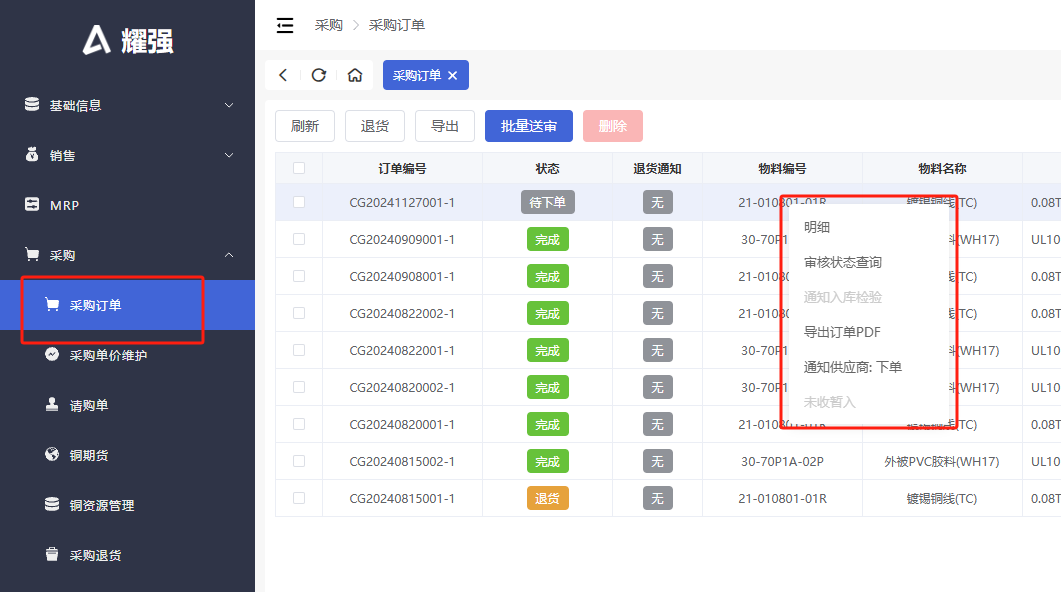Viewport: 1061px width, 592px height.
Task: Click the sidebar collapse hamburger icon
Action: 285,26
